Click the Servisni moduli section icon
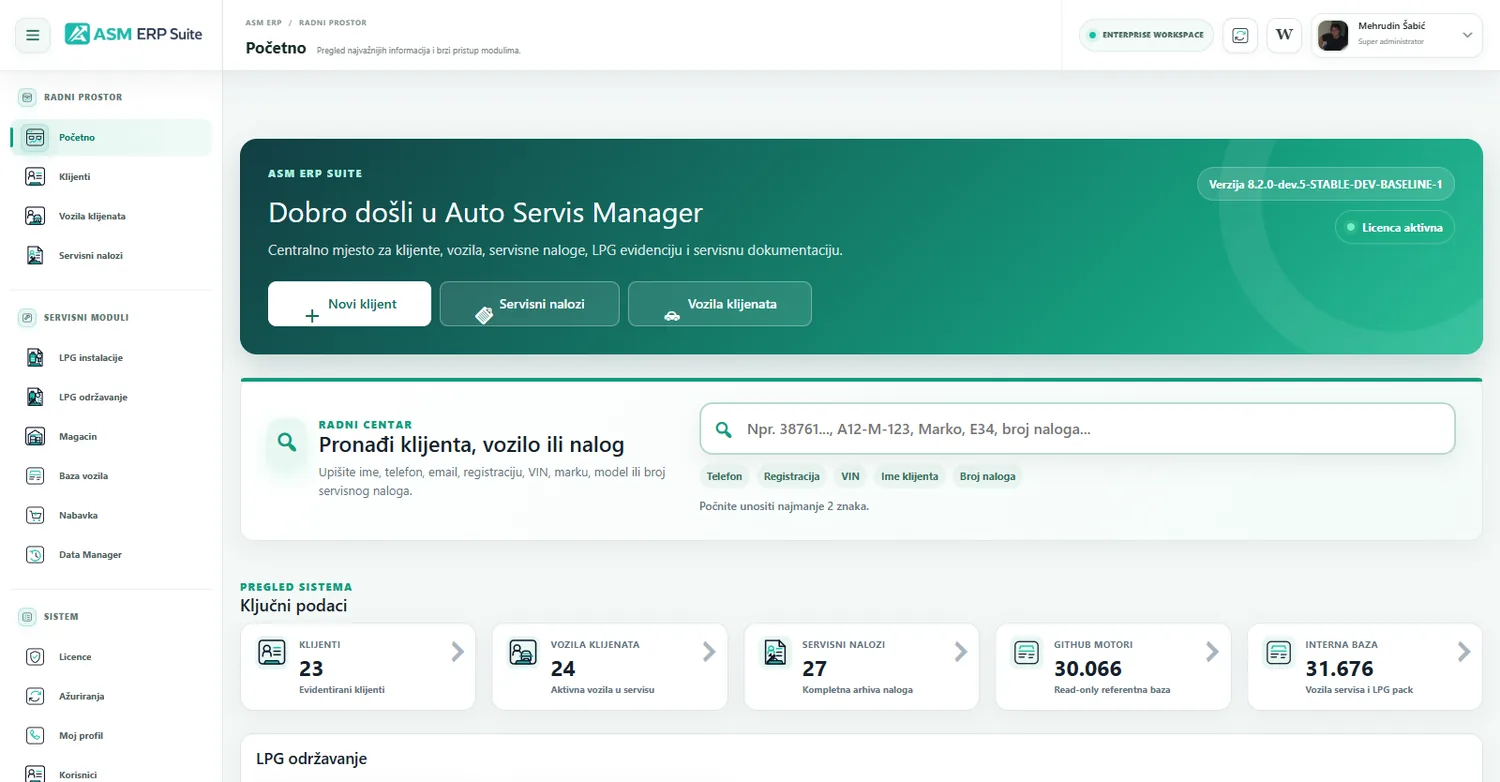Viewport: 1500px width, 782px height. [27, 318]
